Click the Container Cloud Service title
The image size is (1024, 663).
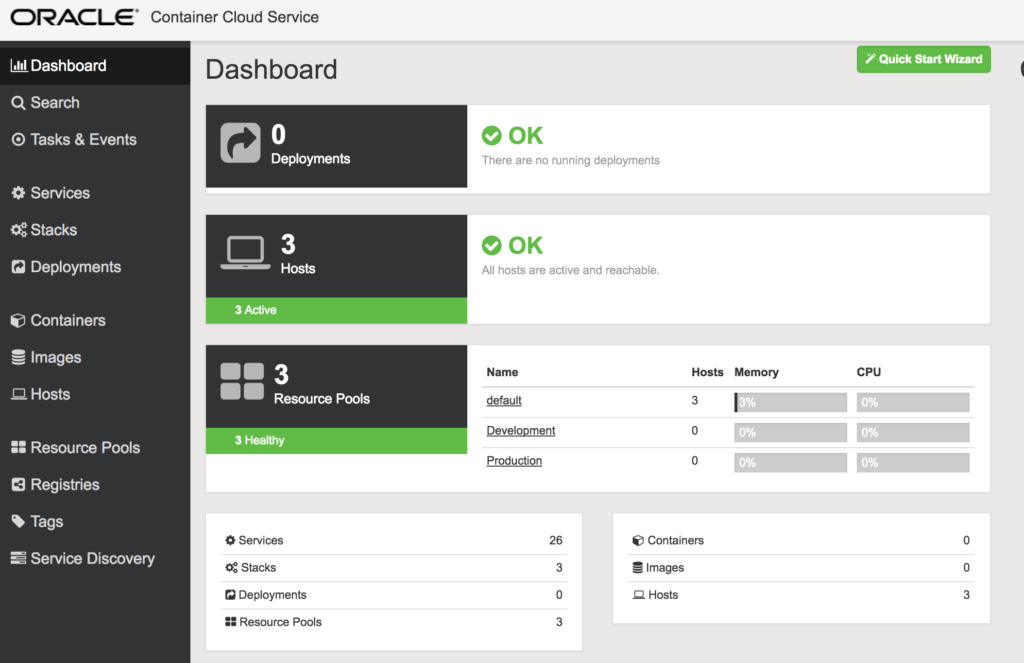[234, 17]
